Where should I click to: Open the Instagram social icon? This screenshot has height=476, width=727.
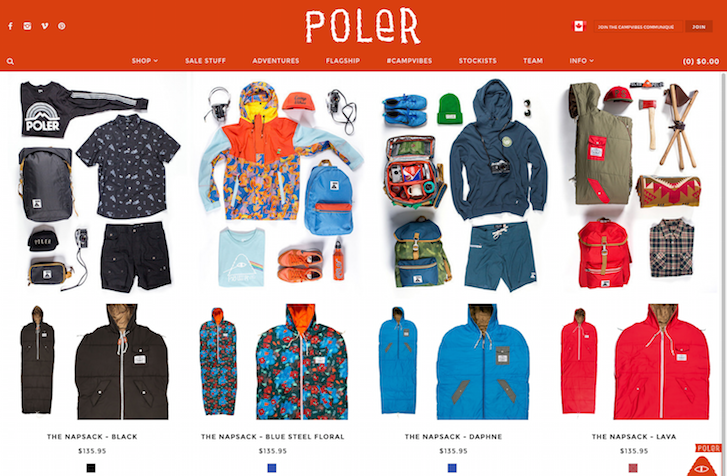click(x=27, y=26)
